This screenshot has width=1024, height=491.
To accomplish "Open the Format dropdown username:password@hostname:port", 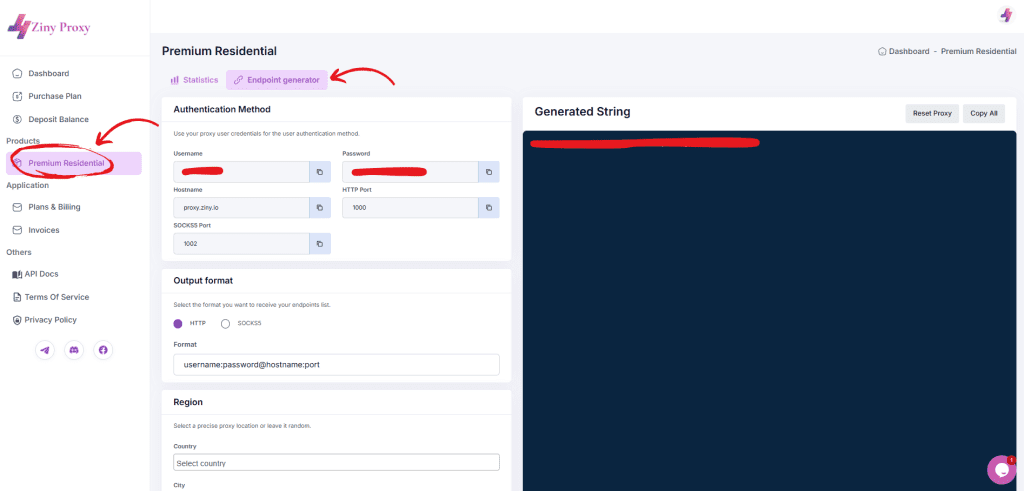I will point(336,365).
